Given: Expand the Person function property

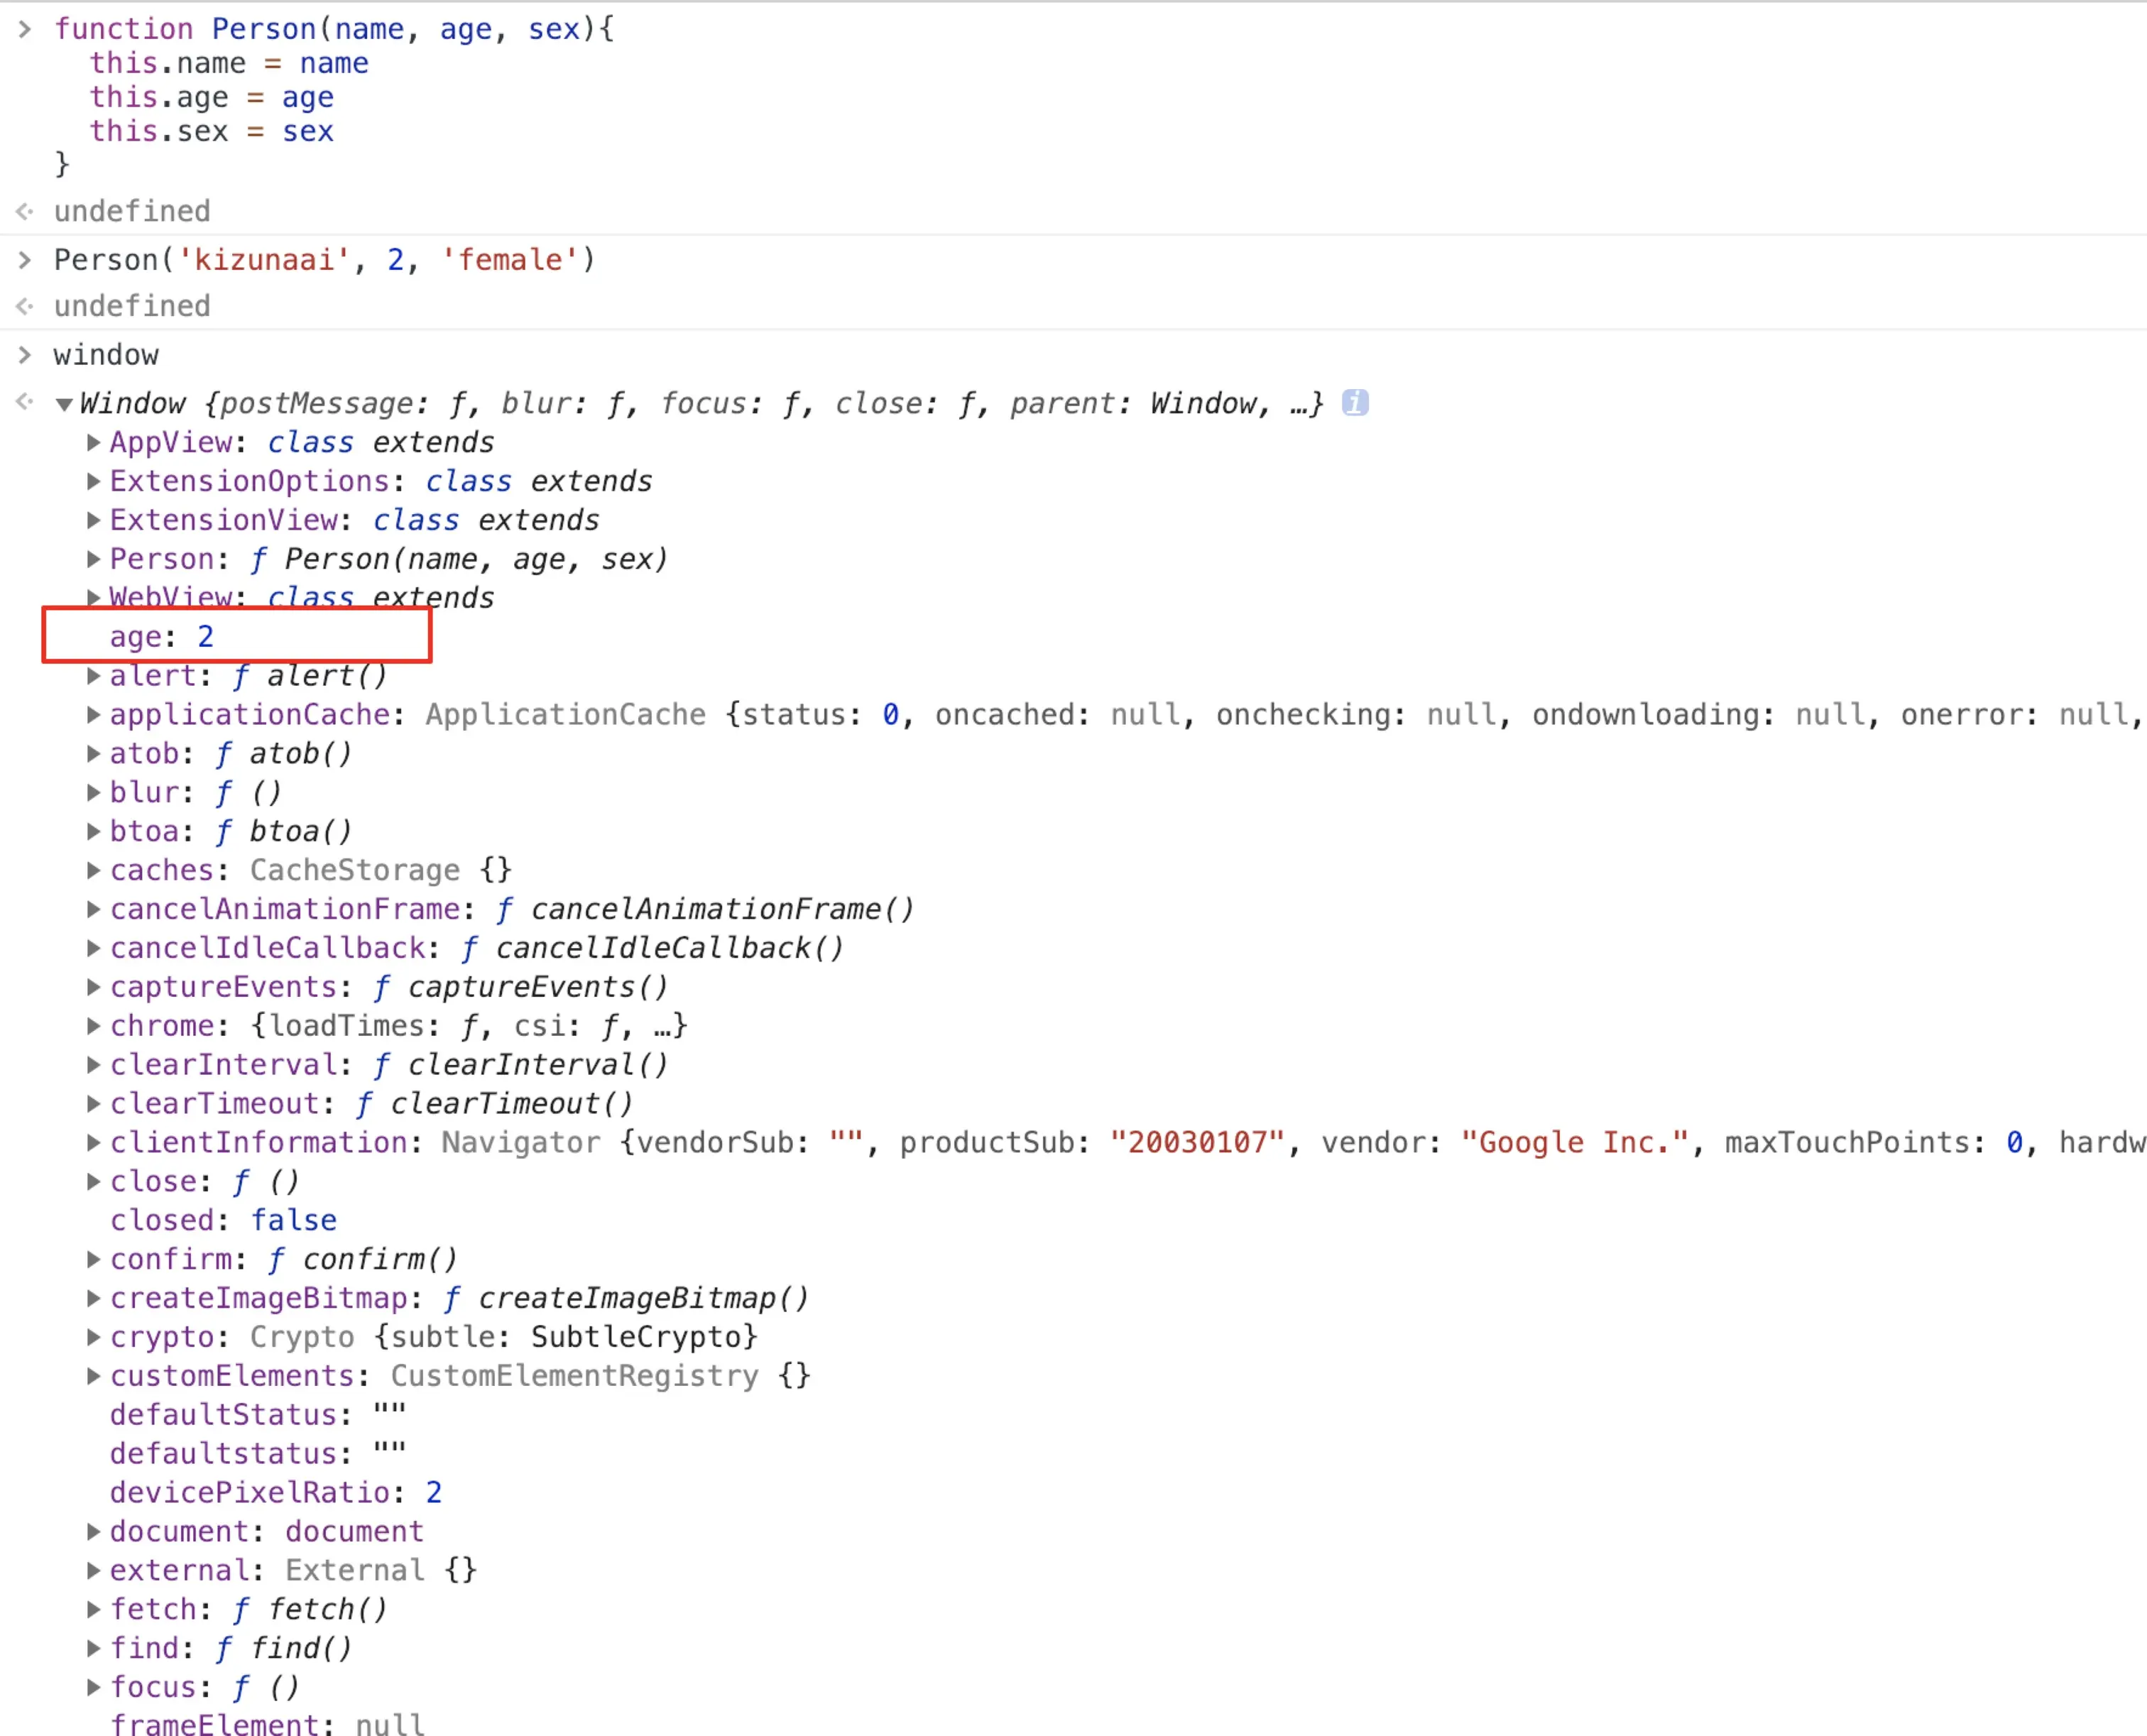Looking at the screenshot, I should pos(93,559).
